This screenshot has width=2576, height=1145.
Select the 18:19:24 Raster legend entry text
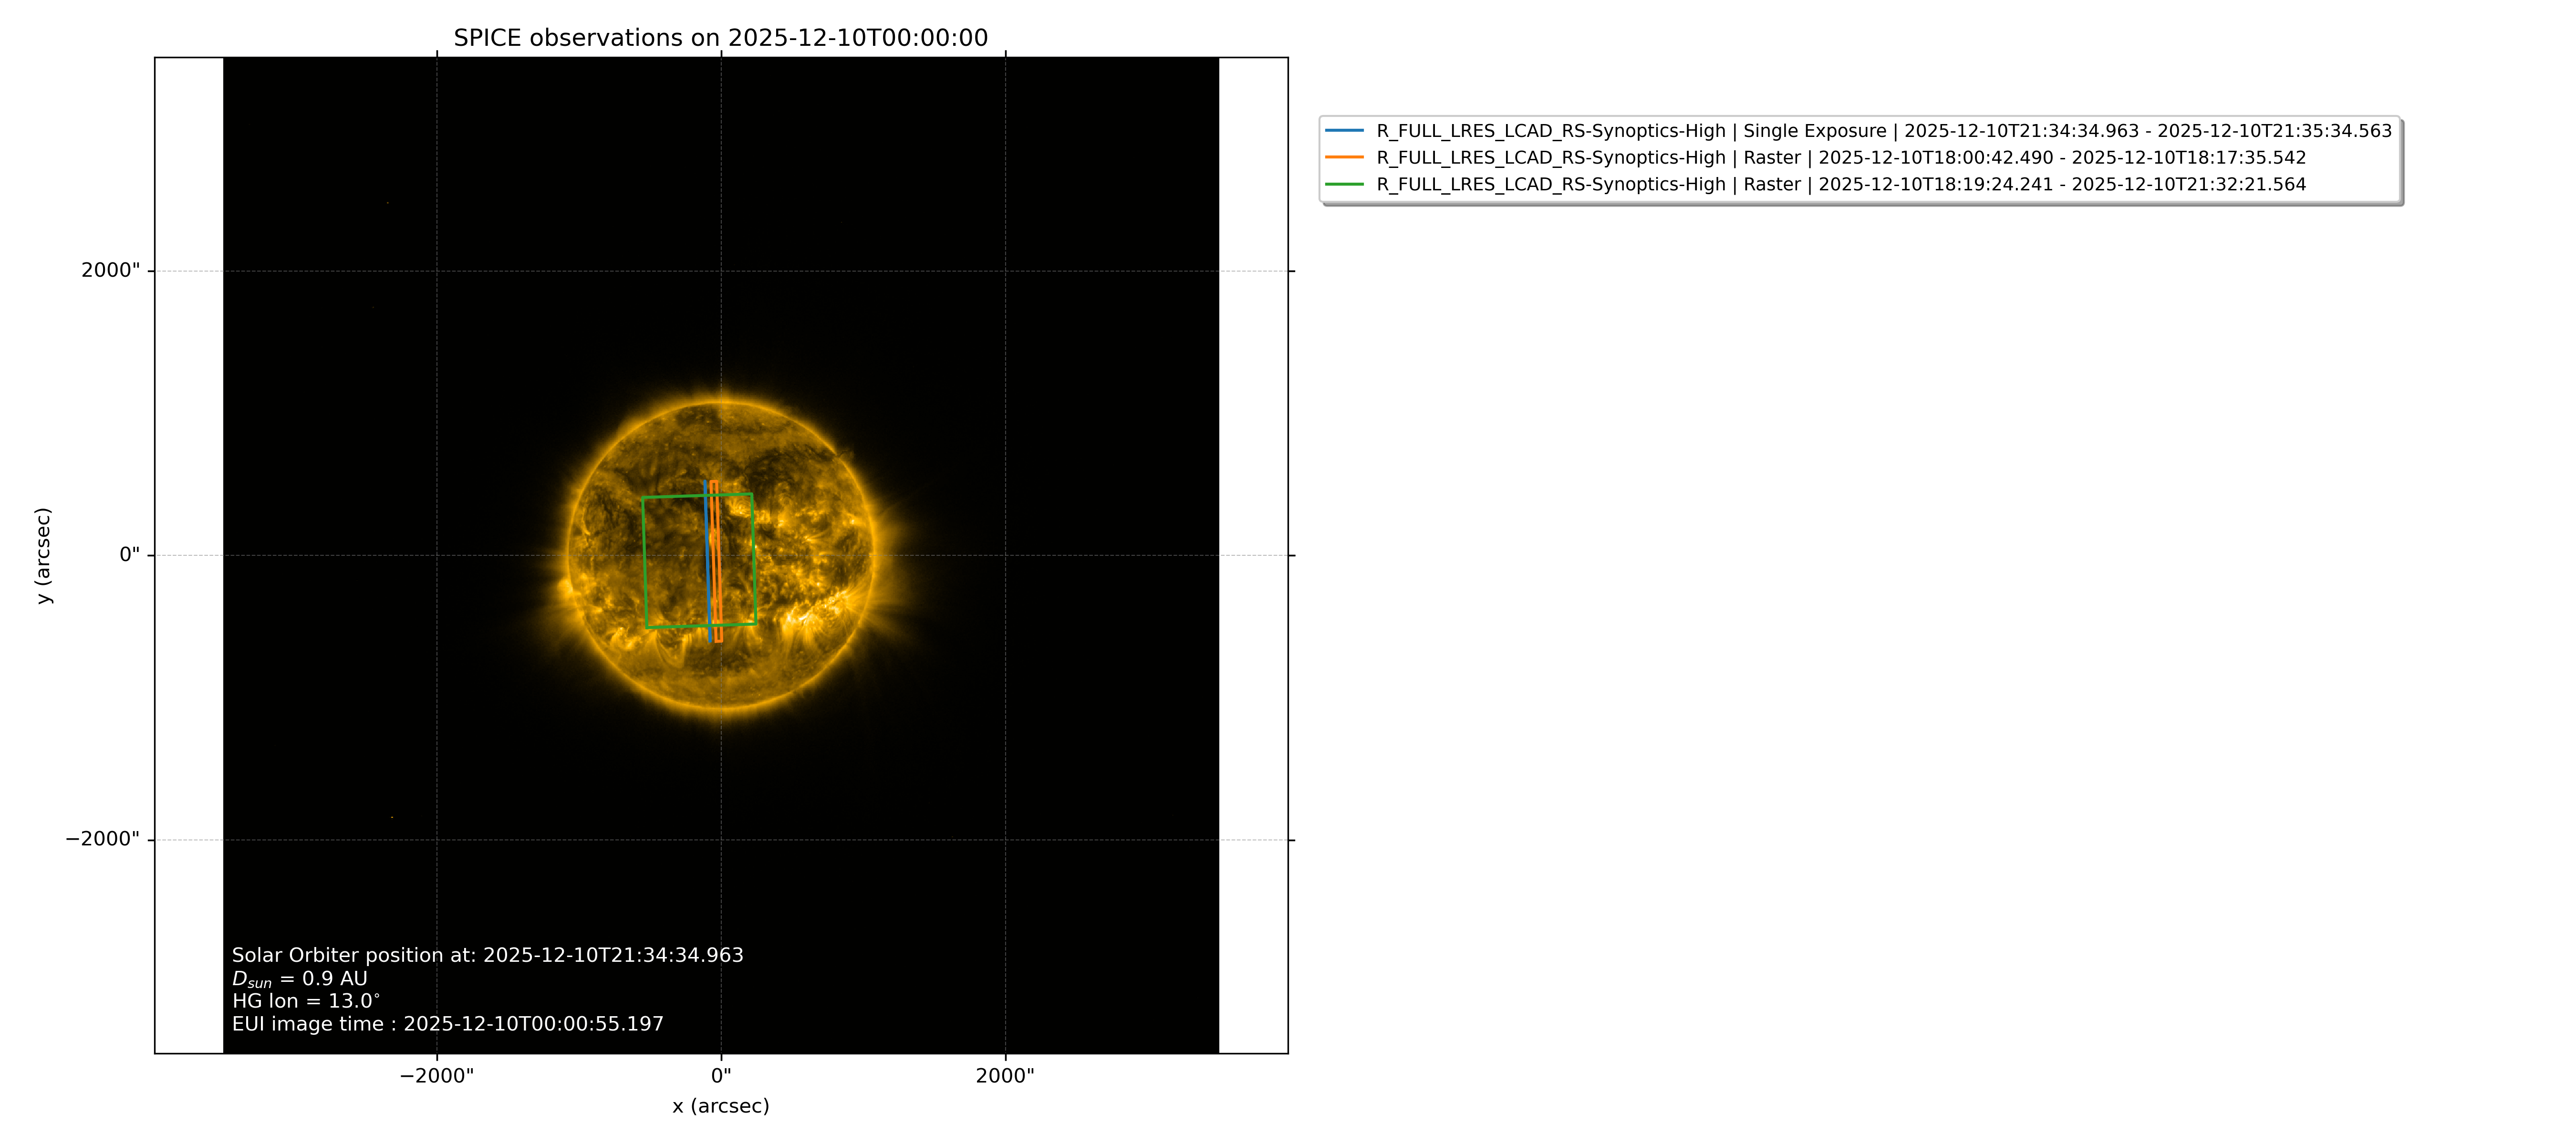[1841, 185]
